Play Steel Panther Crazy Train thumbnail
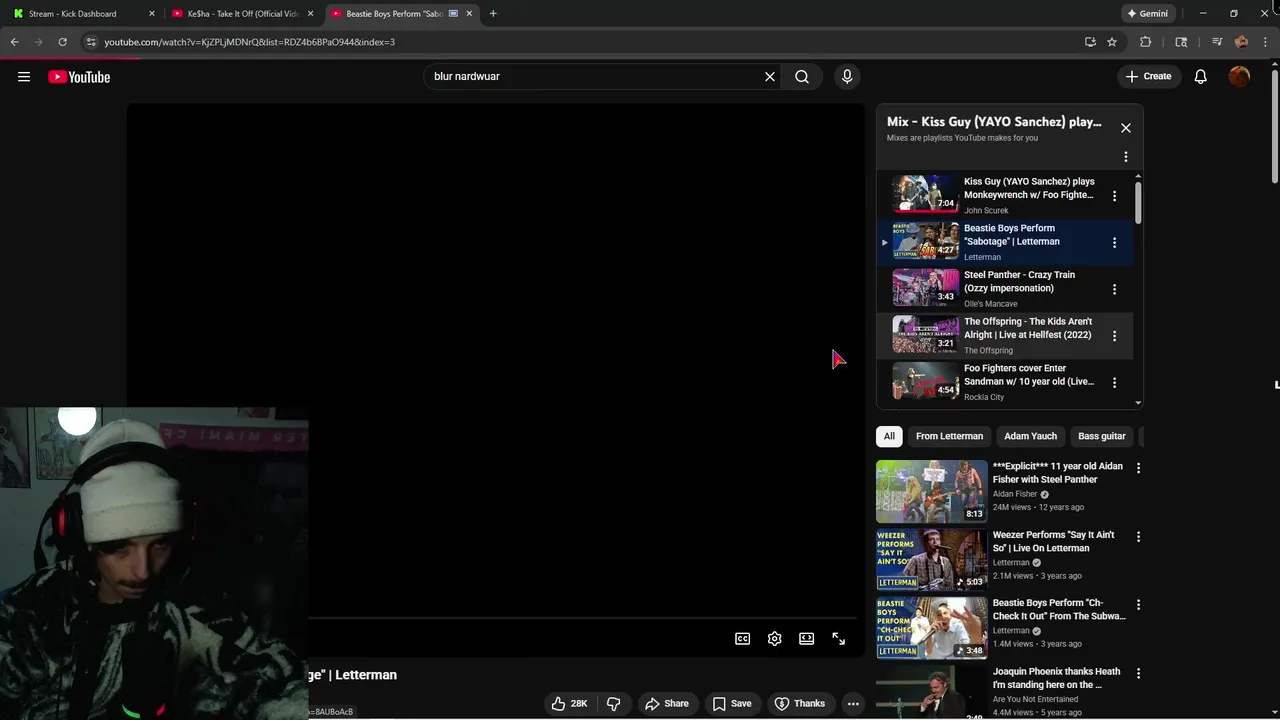This screenshot has width=1280, height=720. [925, 287]
